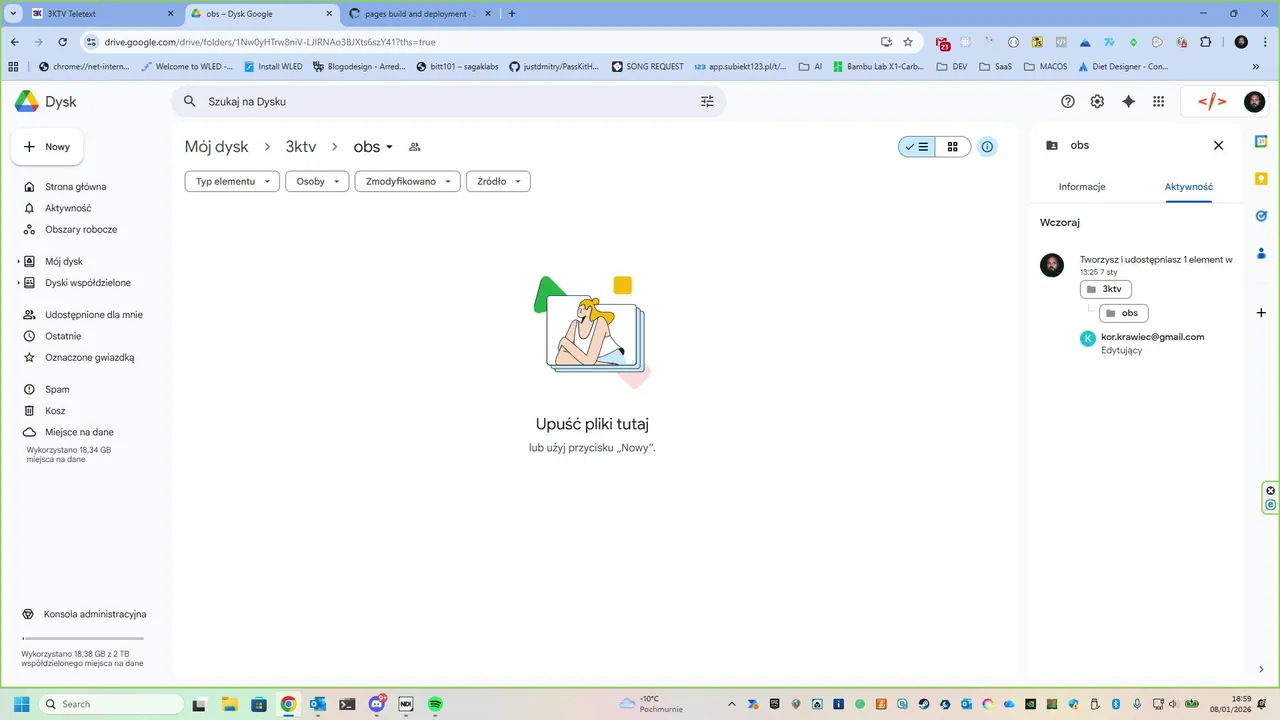Viewport: 1280px width, 720px height.
Task: Open Outlook from the Windows taskbar
Action: pos(317,704)
